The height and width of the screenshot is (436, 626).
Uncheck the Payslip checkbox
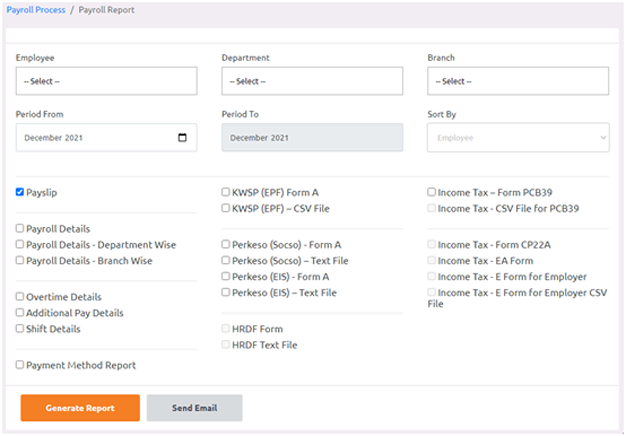tap(21, 192)
